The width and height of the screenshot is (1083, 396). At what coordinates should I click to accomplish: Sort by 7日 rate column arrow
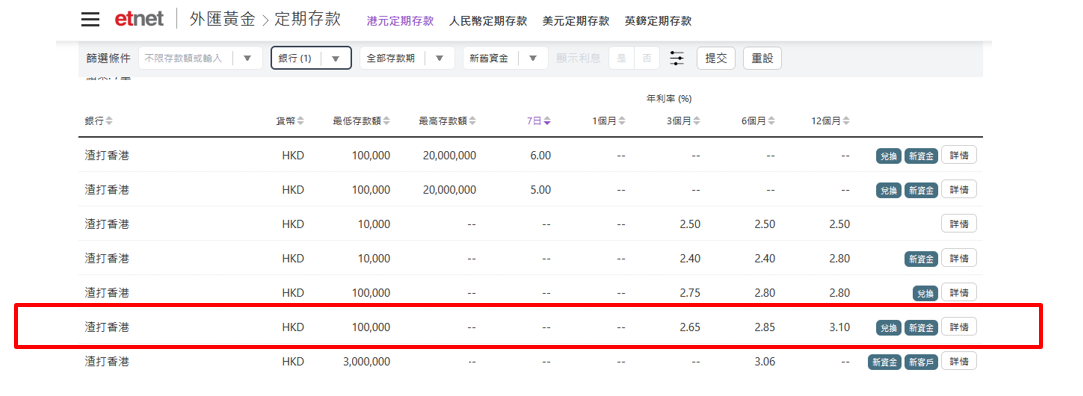[547, 121]
